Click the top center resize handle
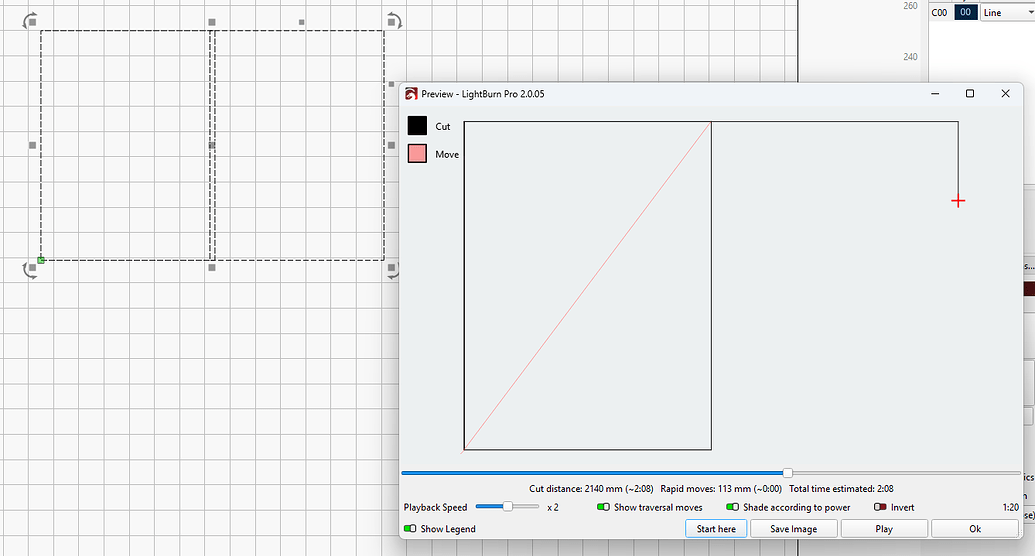Viewport: 1035px width, 556px height. [x=212, y=22]
